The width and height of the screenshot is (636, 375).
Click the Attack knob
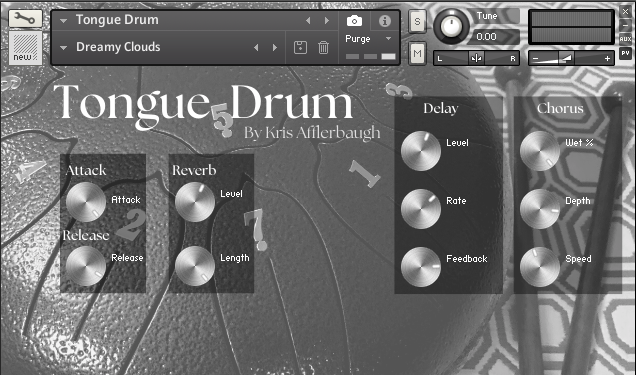(86, 202)
